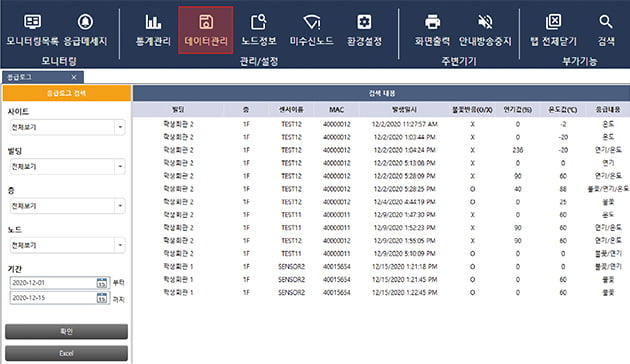Click the 검색 magnifier search icon
Viewport: 630px width, 364px height.
pos(605,22)
